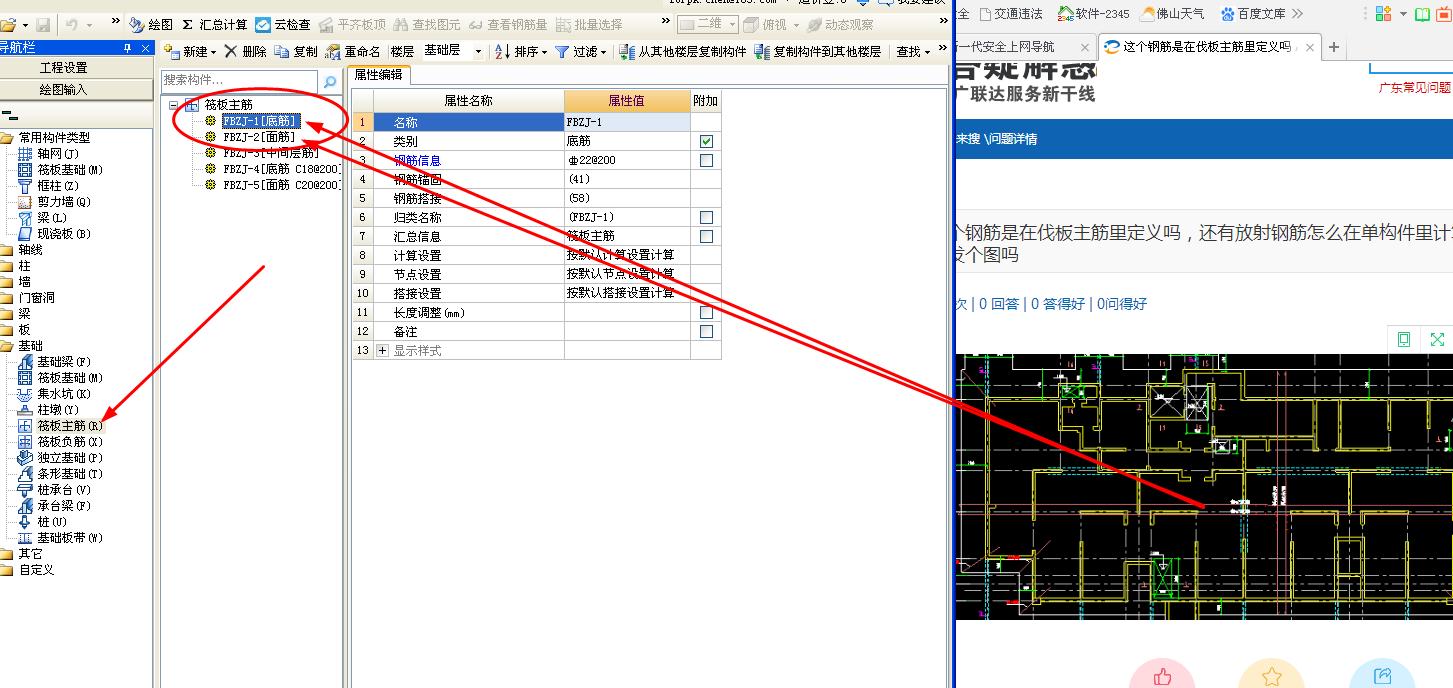Toggle 附加 checkbox for 长度调整(mm) row
1453x688 pixels.
[706, 312]
